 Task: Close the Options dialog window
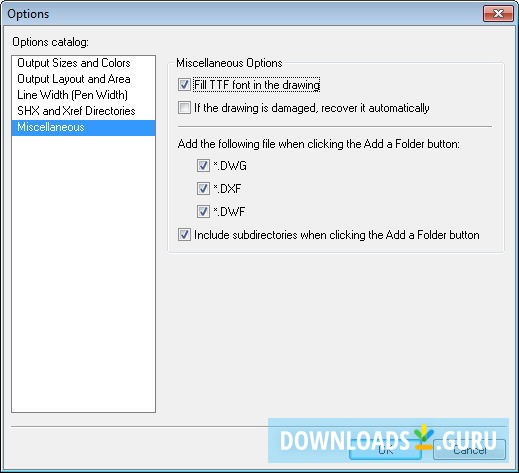tap(498, 14)
